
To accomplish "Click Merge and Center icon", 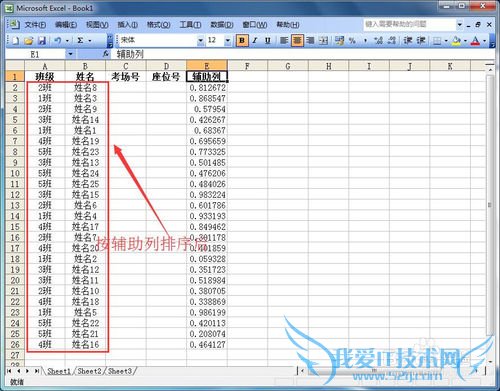I will coord(323,41).
